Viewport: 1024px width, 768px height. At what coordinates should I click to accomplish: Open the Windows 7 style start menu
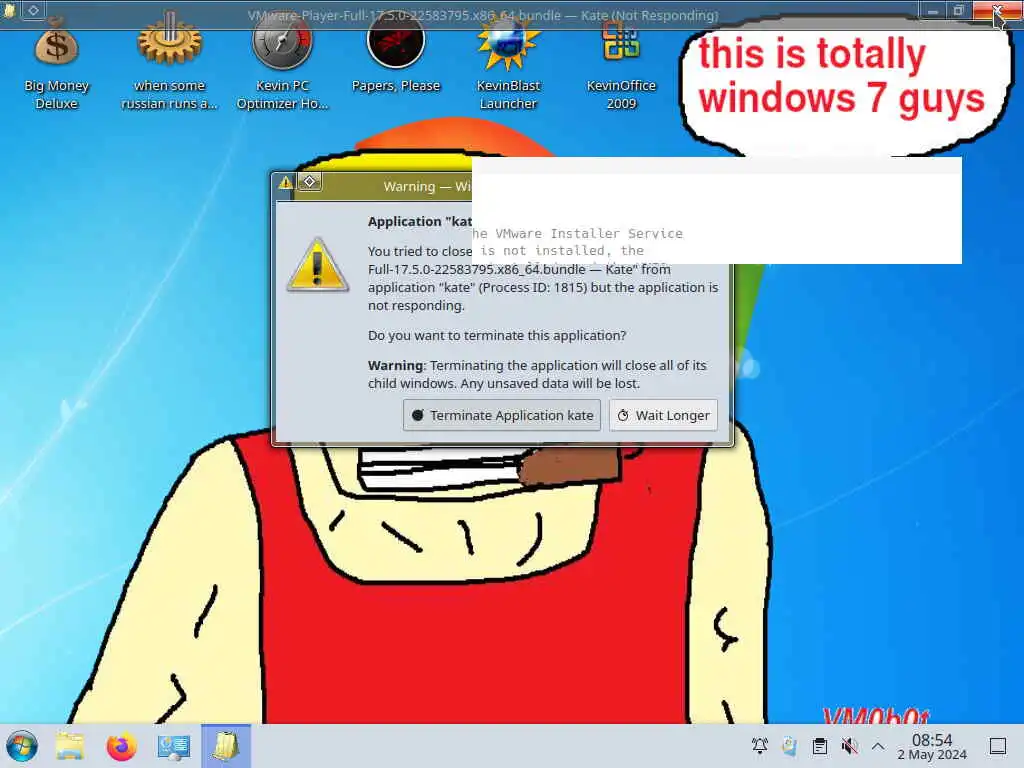point(22,746)
